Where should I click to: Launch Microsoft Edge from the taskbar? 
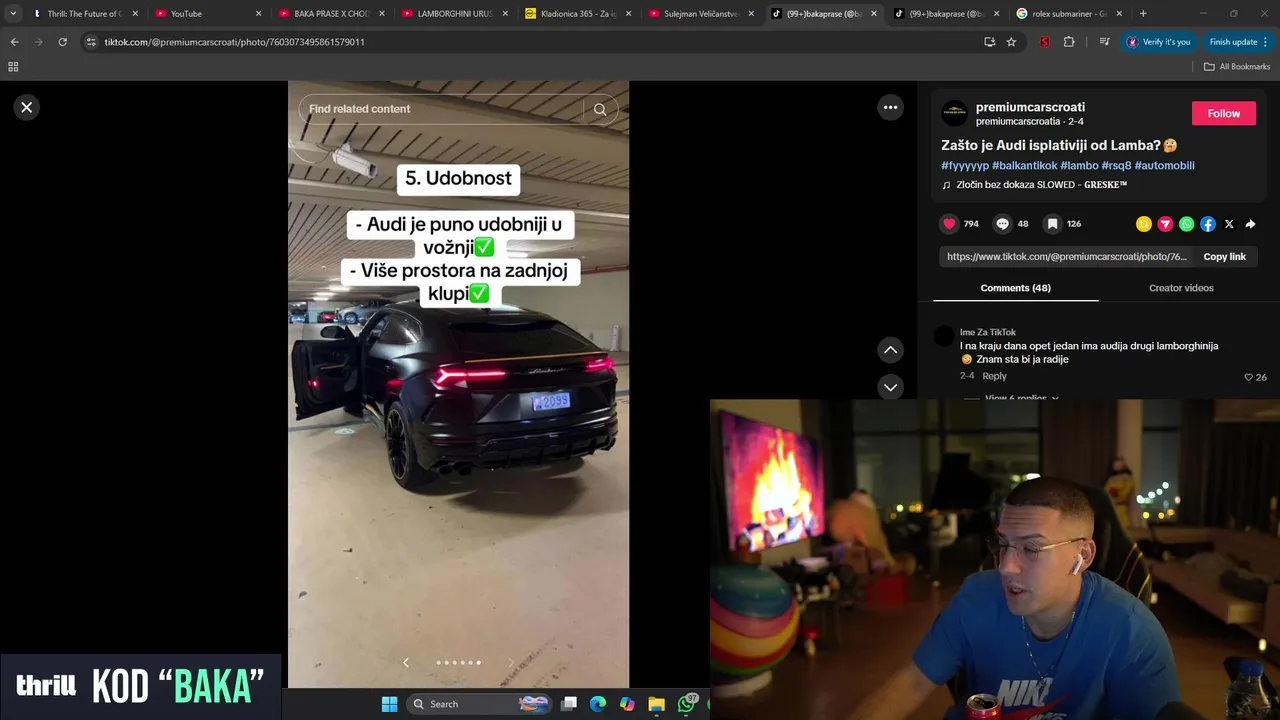click(598, 704)
